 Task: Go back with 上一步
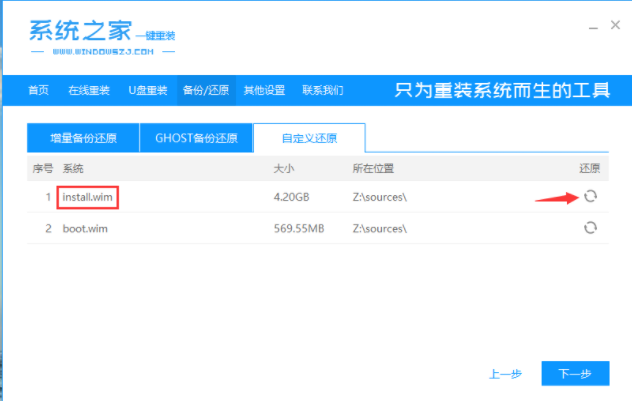(506, 374)
